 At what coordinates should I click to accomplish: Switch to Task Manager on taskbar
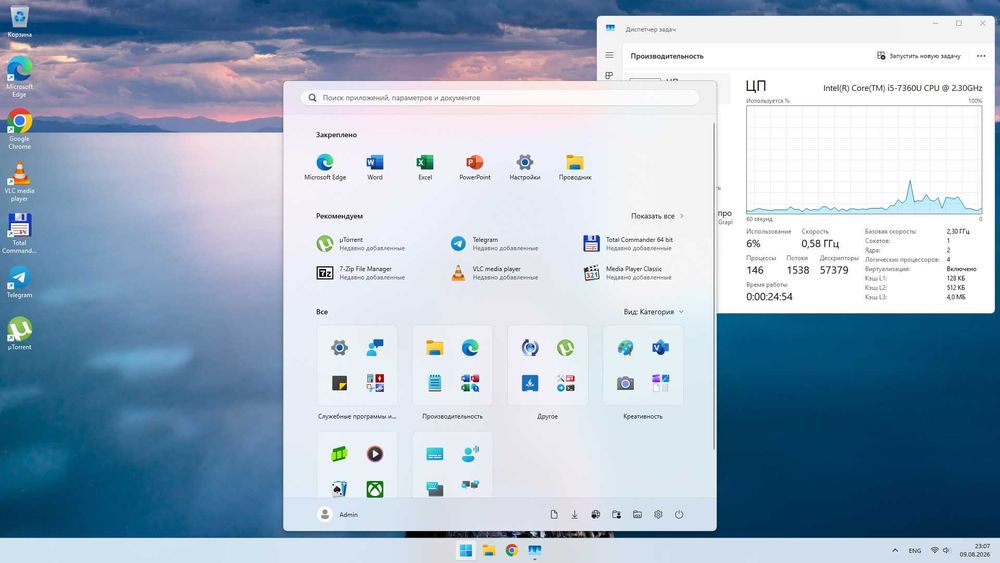click(x=534, y=550)
